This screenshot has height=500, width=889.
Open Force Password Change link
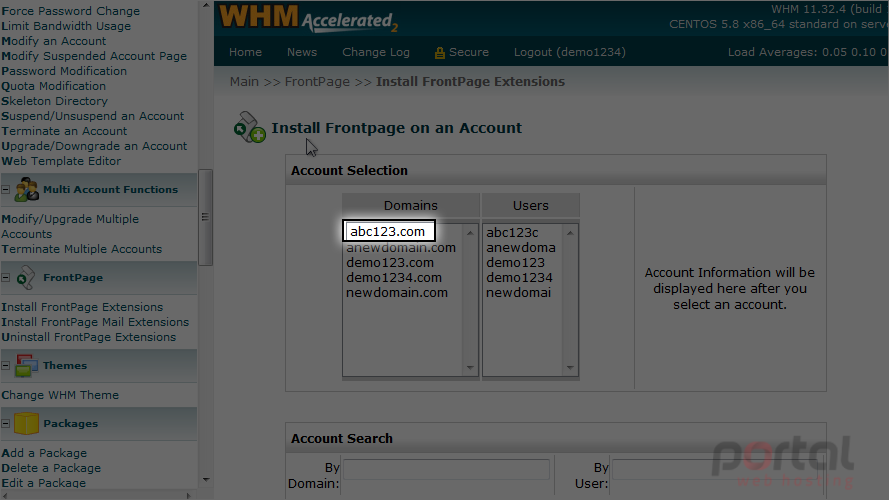click(71, 11)
